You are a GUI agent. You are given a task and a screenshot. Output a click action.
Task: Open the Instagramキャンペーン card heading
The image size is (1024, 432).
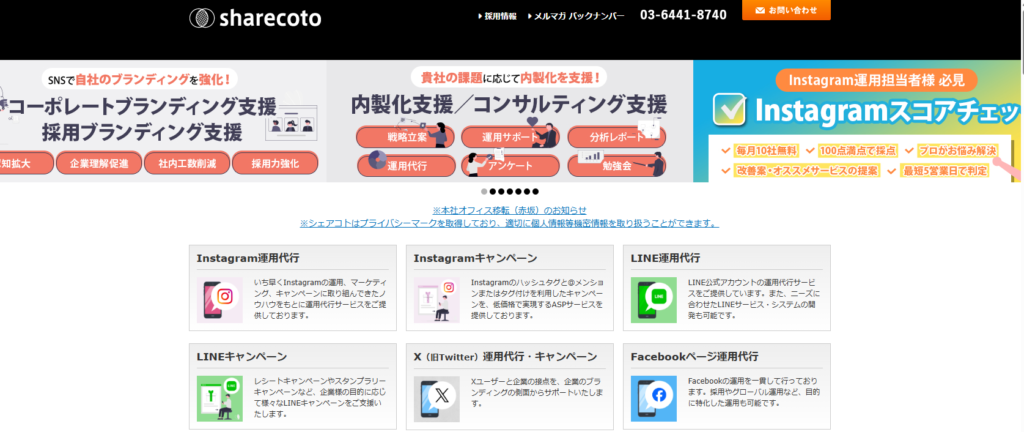pyautogui.click(x=475, y=258)
